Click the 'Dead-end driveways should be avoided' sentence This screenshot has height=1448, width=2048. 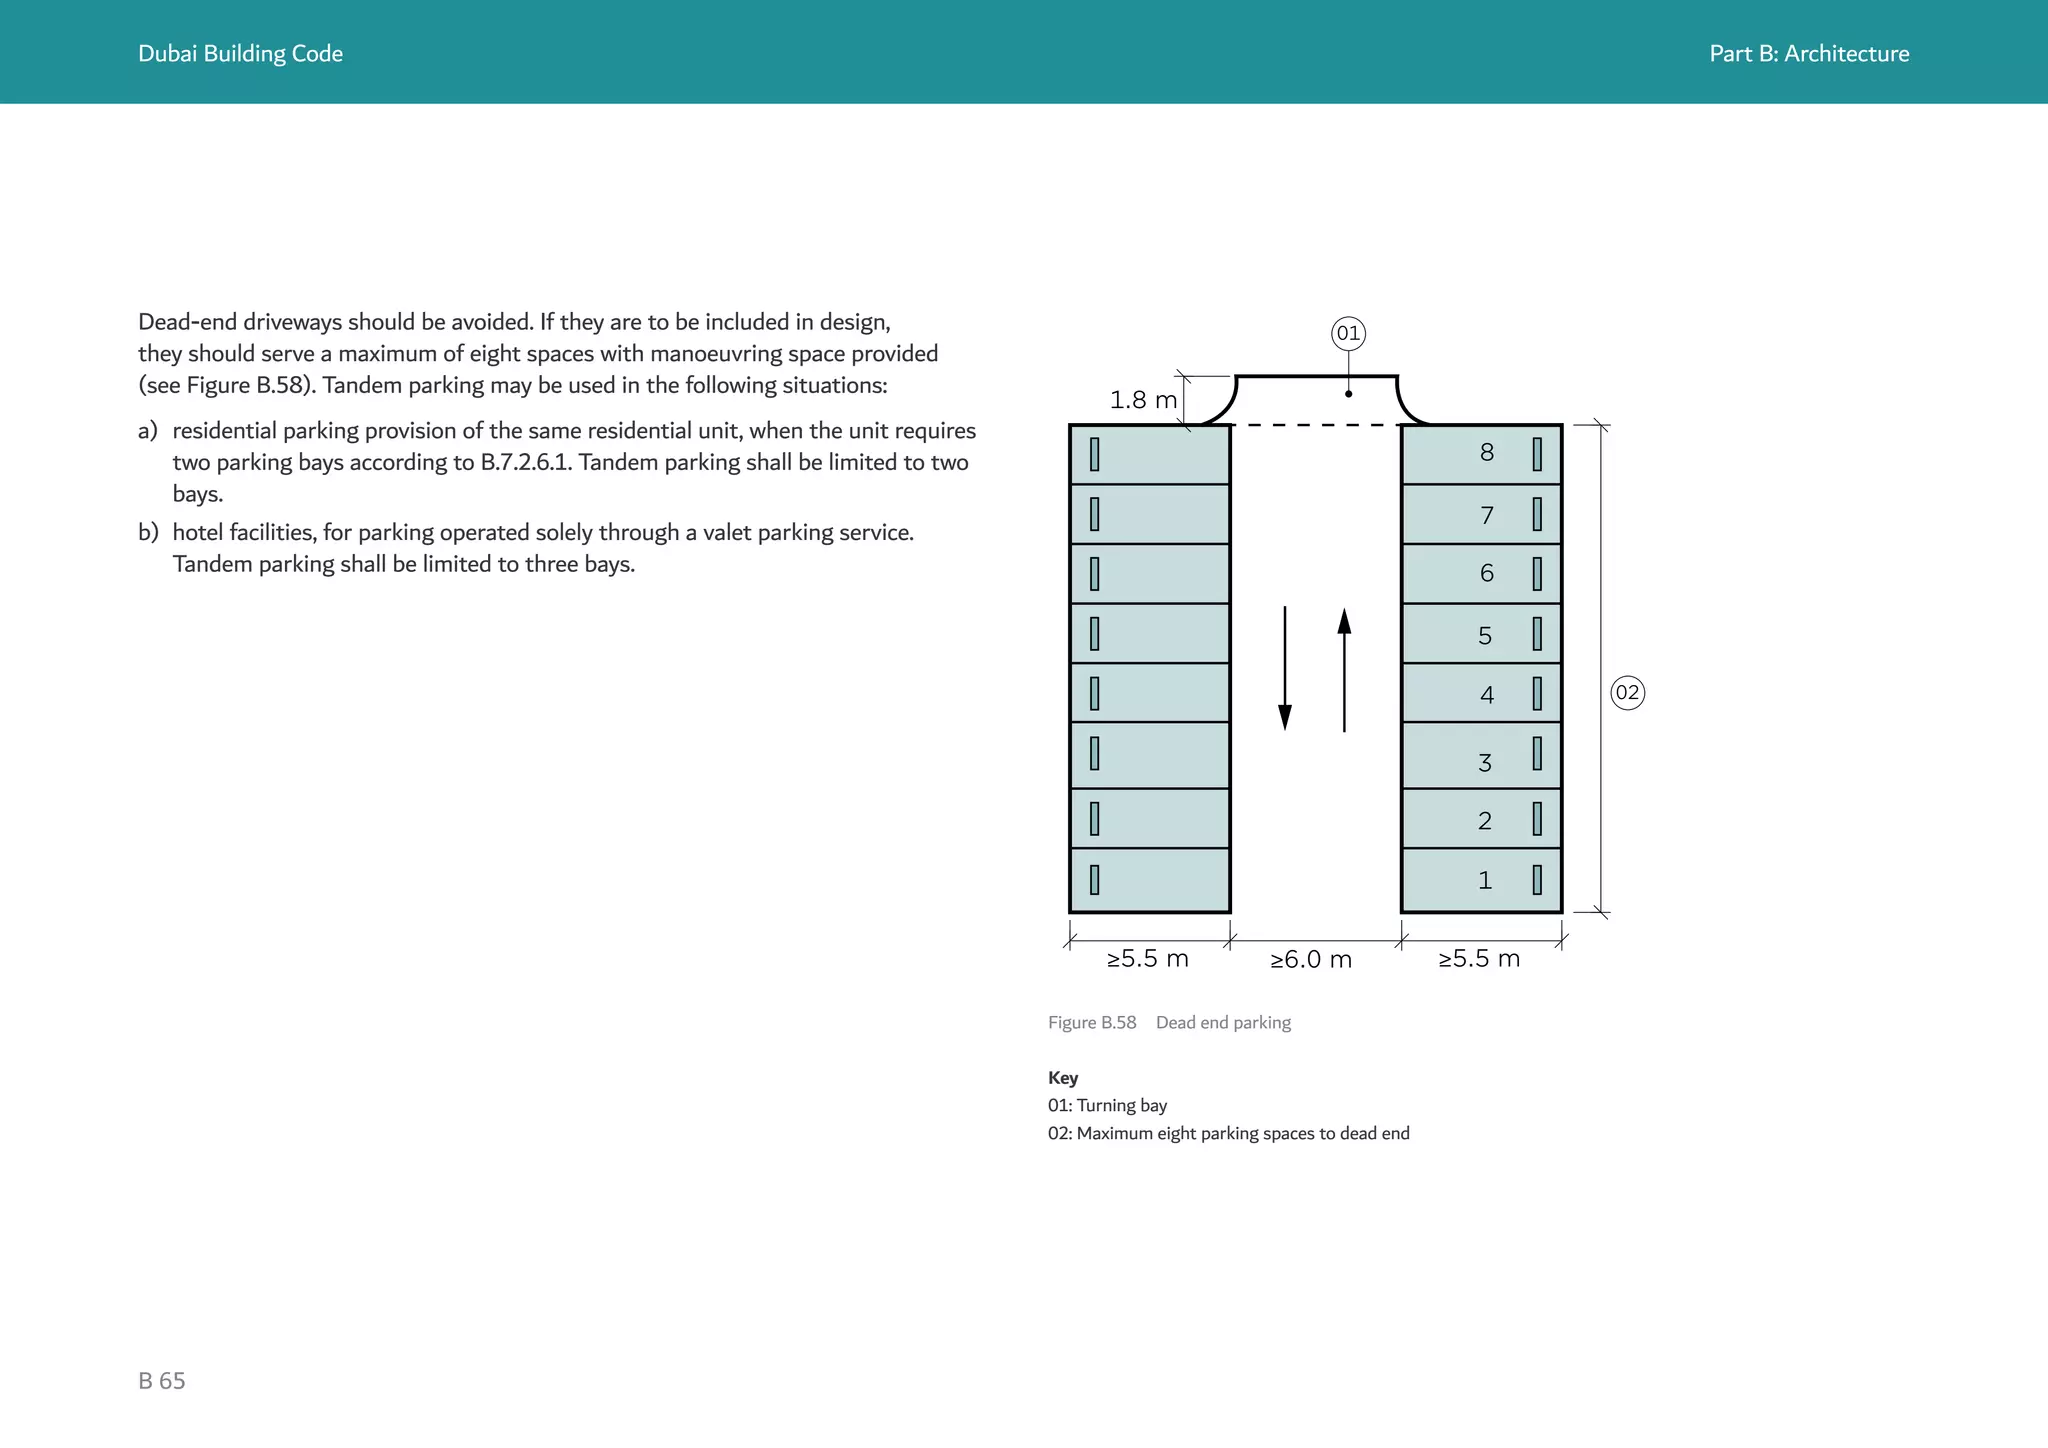(336, 322)
